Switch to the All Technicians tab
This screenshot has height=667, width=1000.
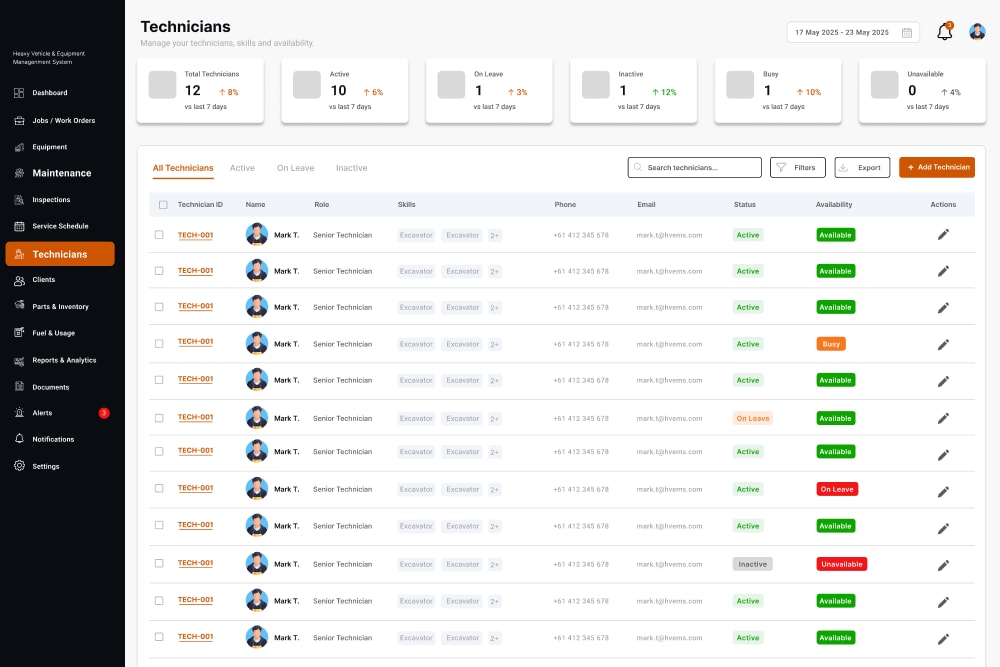tap(183, 168)
